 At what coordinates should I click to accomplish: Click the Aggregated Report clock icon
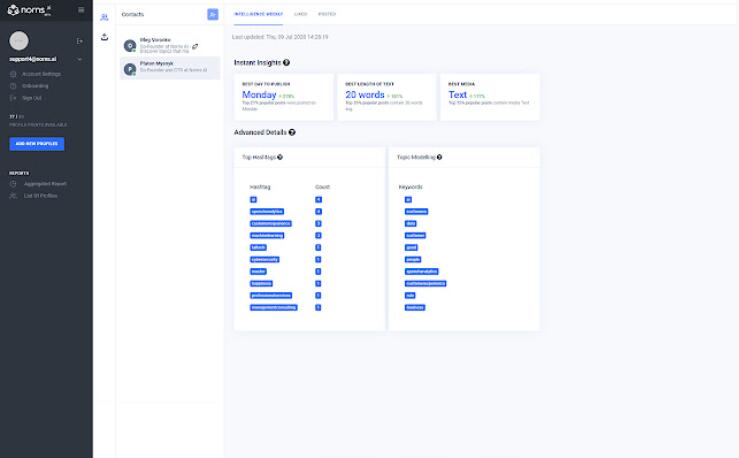click(x=13, y=184)
